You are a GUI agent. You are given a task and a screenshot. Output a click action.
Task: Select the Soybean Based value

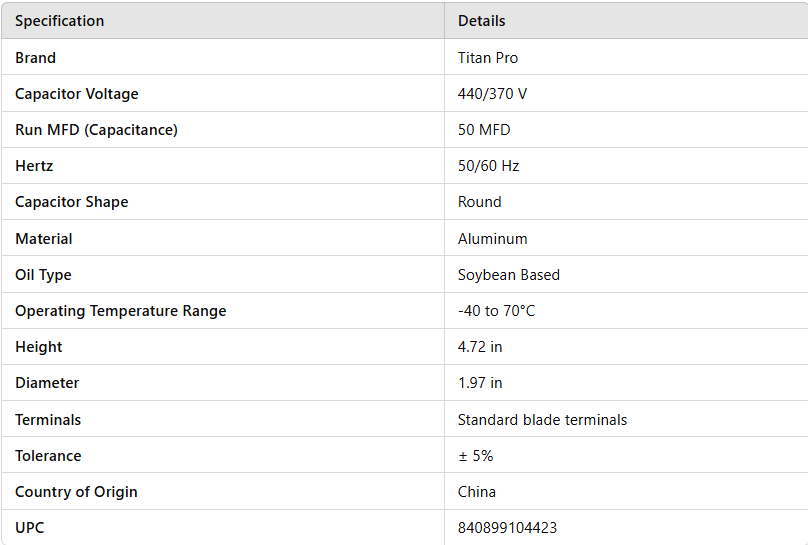pos(508,275)
